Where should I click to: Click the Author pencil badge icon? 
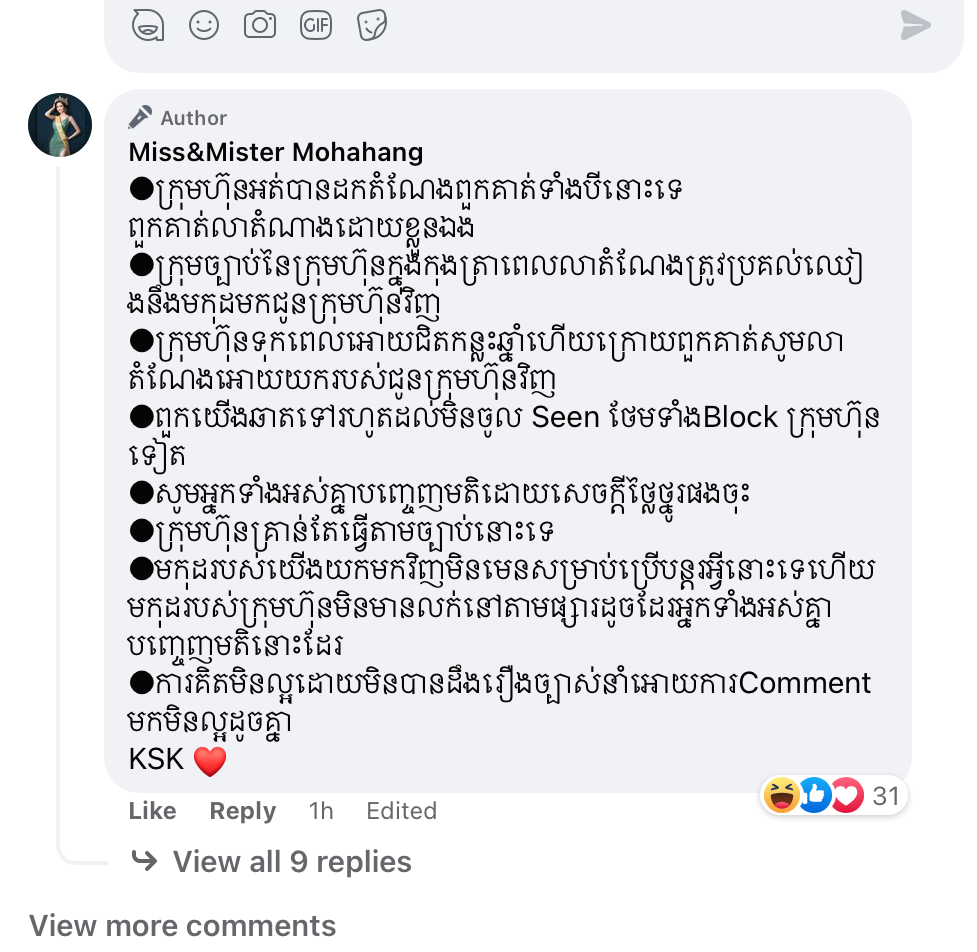click(x=141, y=118)
